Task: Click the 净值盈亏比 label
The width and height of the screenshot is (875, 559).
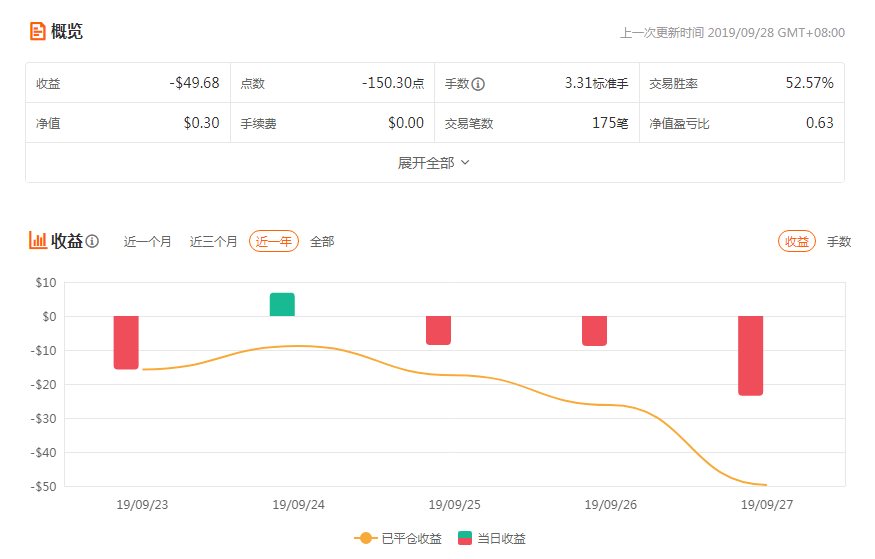Action: pyautogui.click(x=679, y=124)
